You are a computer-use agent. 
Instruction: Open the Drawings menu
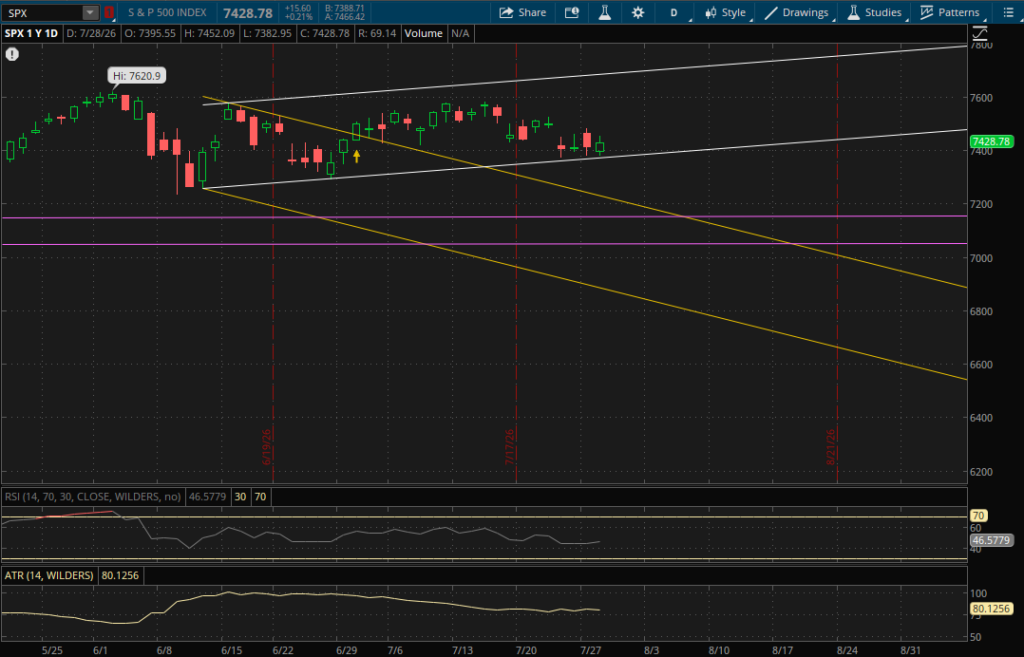(797, 12)
